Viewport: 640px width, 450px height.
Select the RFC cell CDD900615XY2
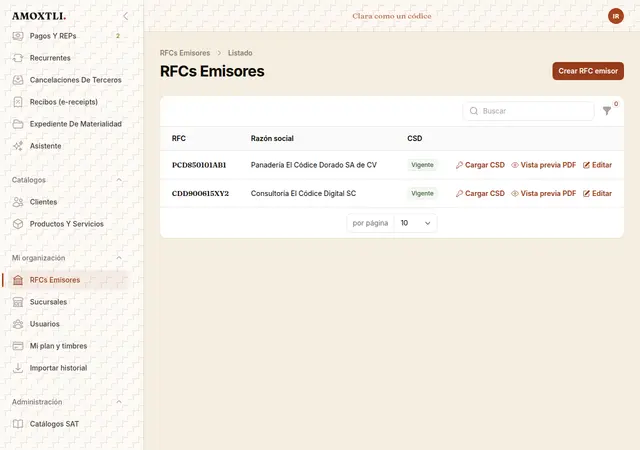(200, 194)
